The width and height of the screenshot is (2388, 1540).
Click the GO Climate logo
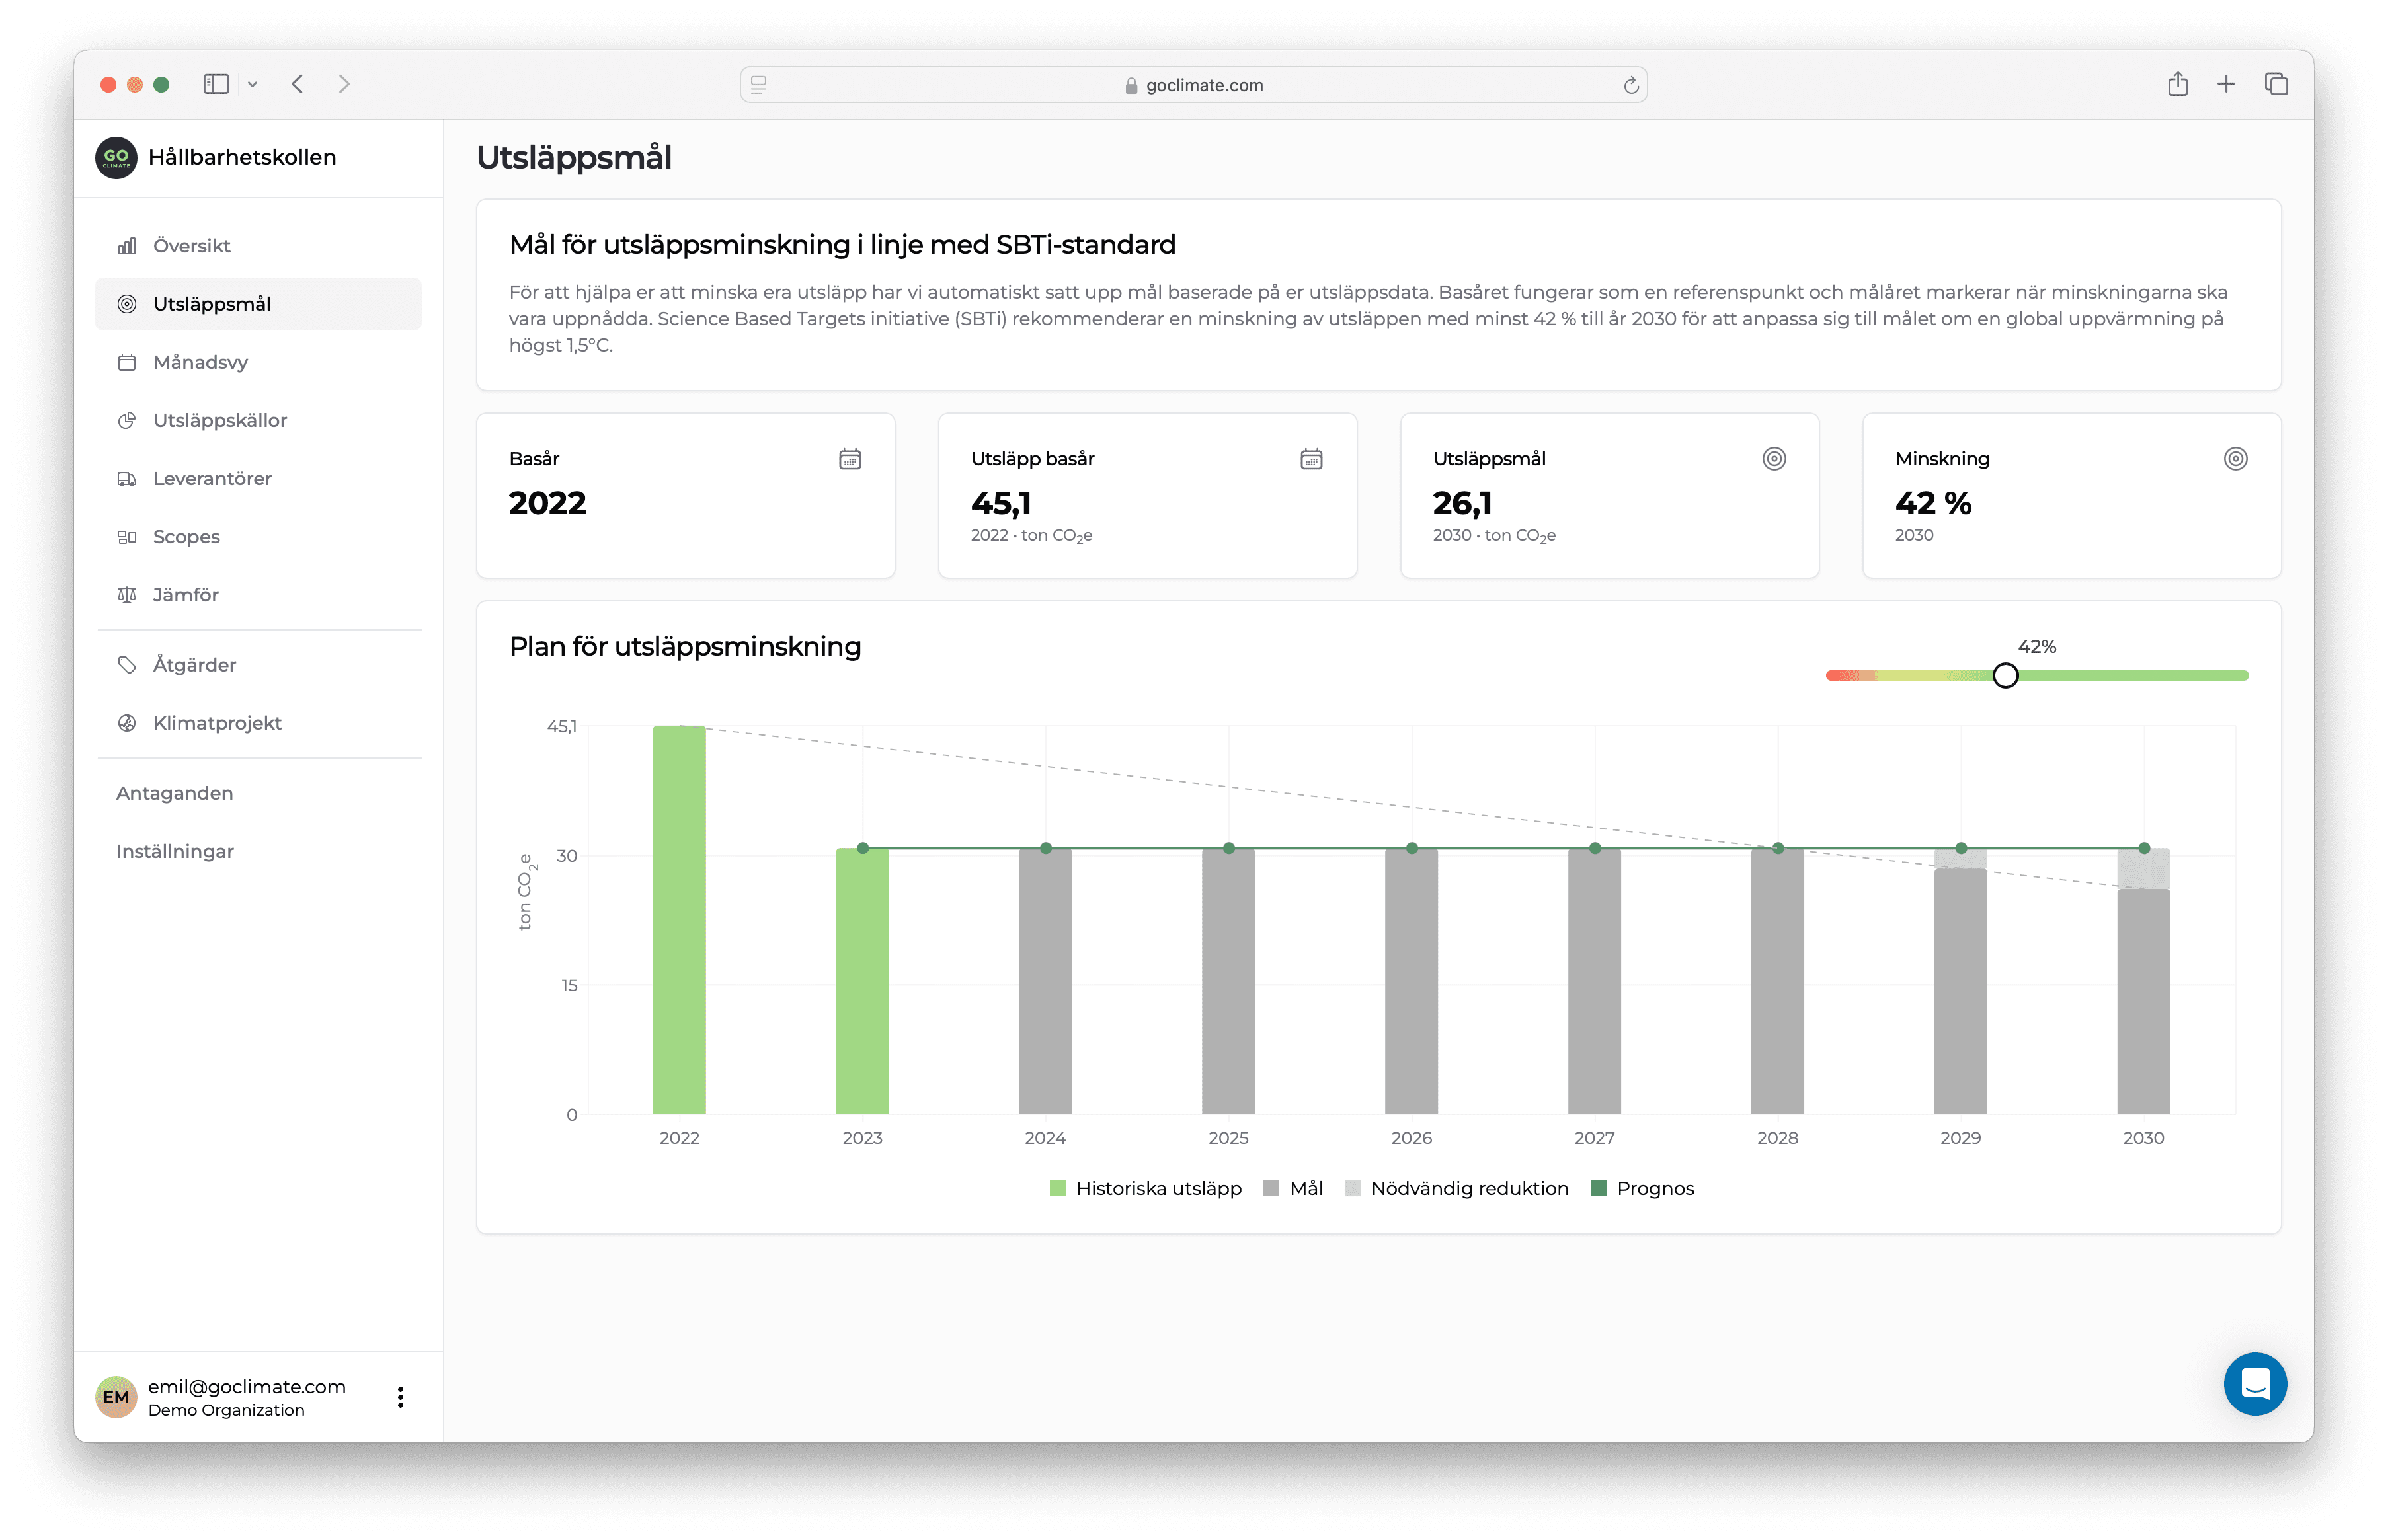pyautogui.click(x=116, y=157)
